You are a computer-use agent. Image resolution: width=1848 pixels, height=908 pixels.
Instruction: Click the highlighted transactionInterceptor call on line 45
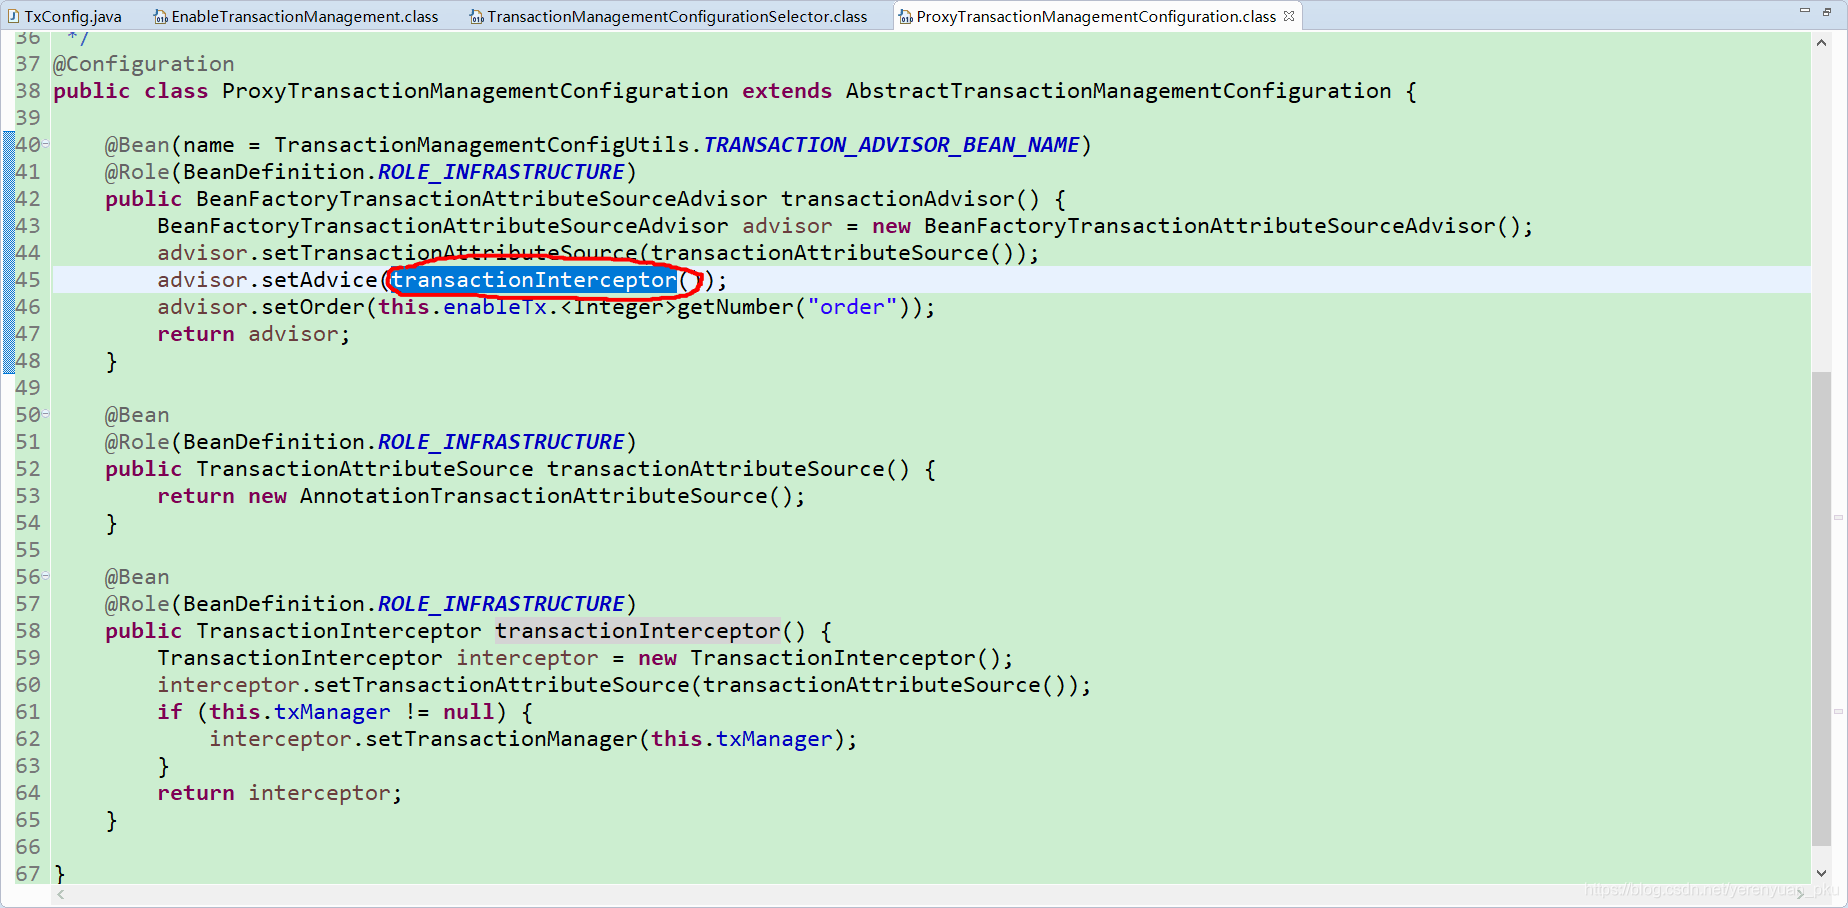click(x=534, y=280)
